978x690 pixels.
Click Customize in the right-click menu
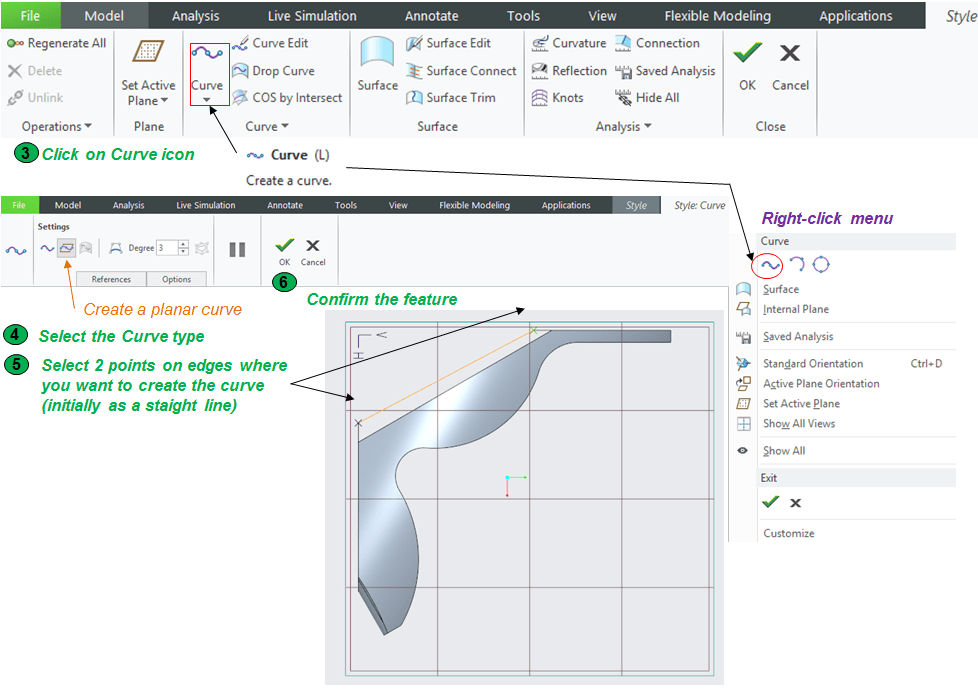tap(788, 533)
